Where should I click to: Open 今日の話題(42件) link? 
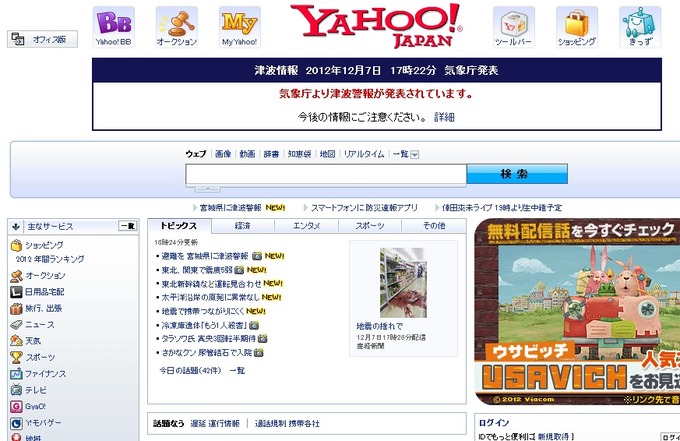pos(190,371)
